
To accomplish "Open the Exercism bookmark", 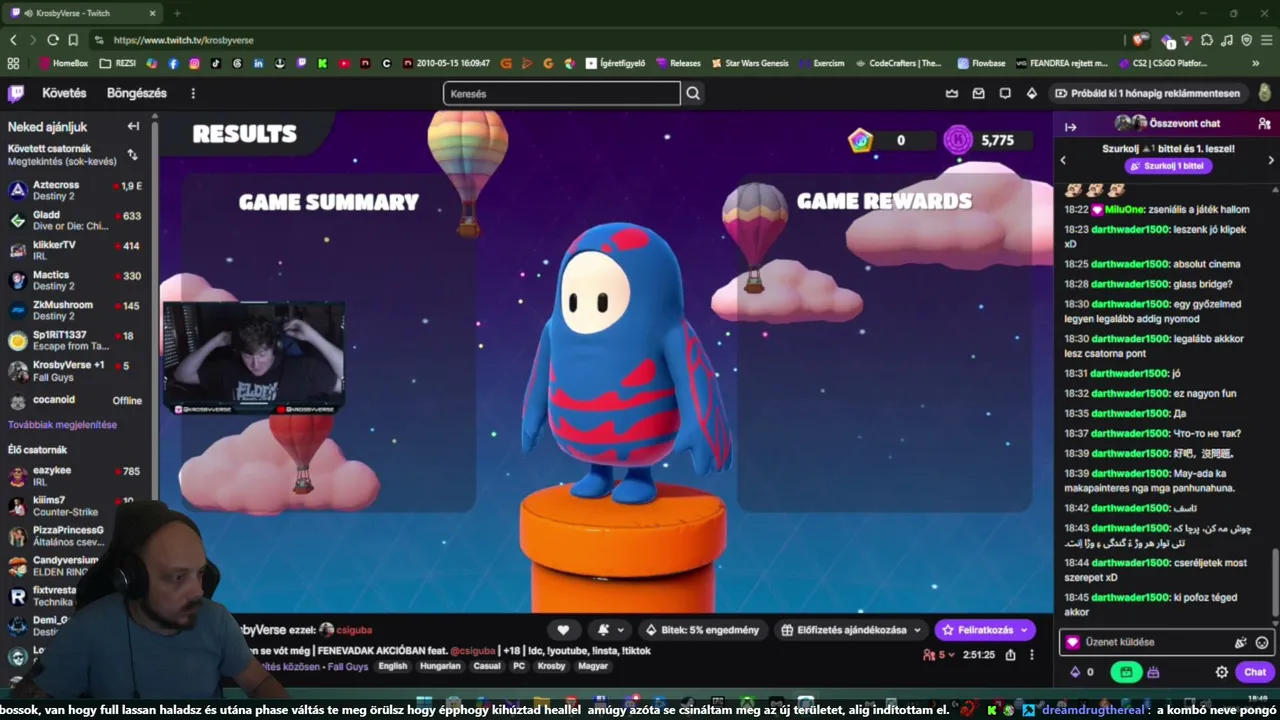I will point(822,63).
